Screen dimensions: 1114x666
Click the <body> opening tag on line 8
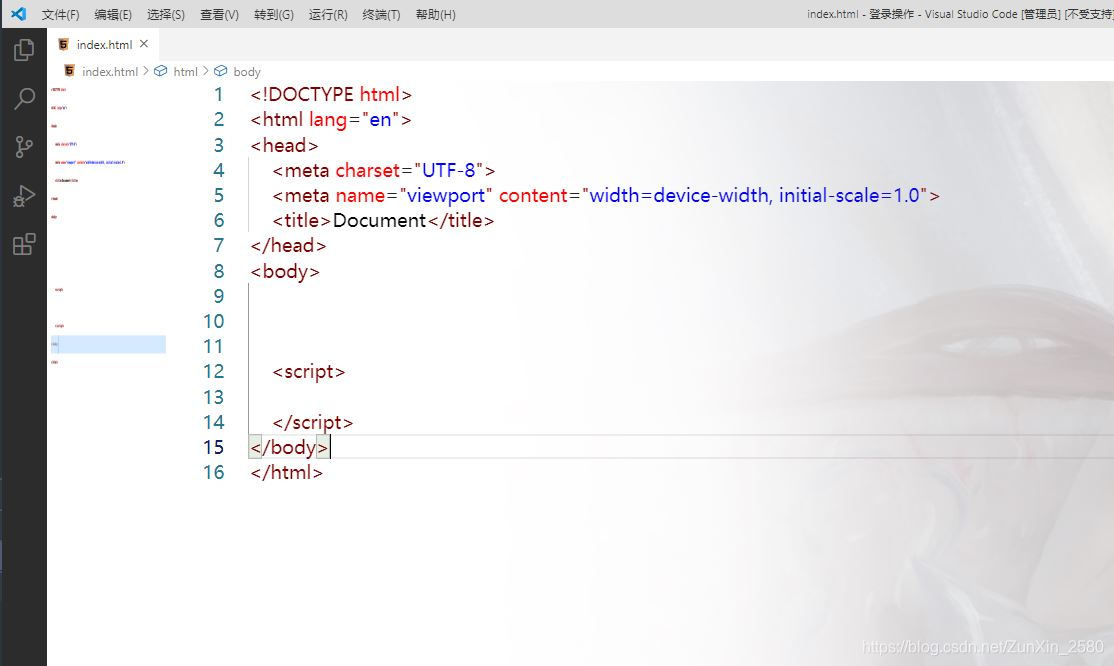click(285, 272)
